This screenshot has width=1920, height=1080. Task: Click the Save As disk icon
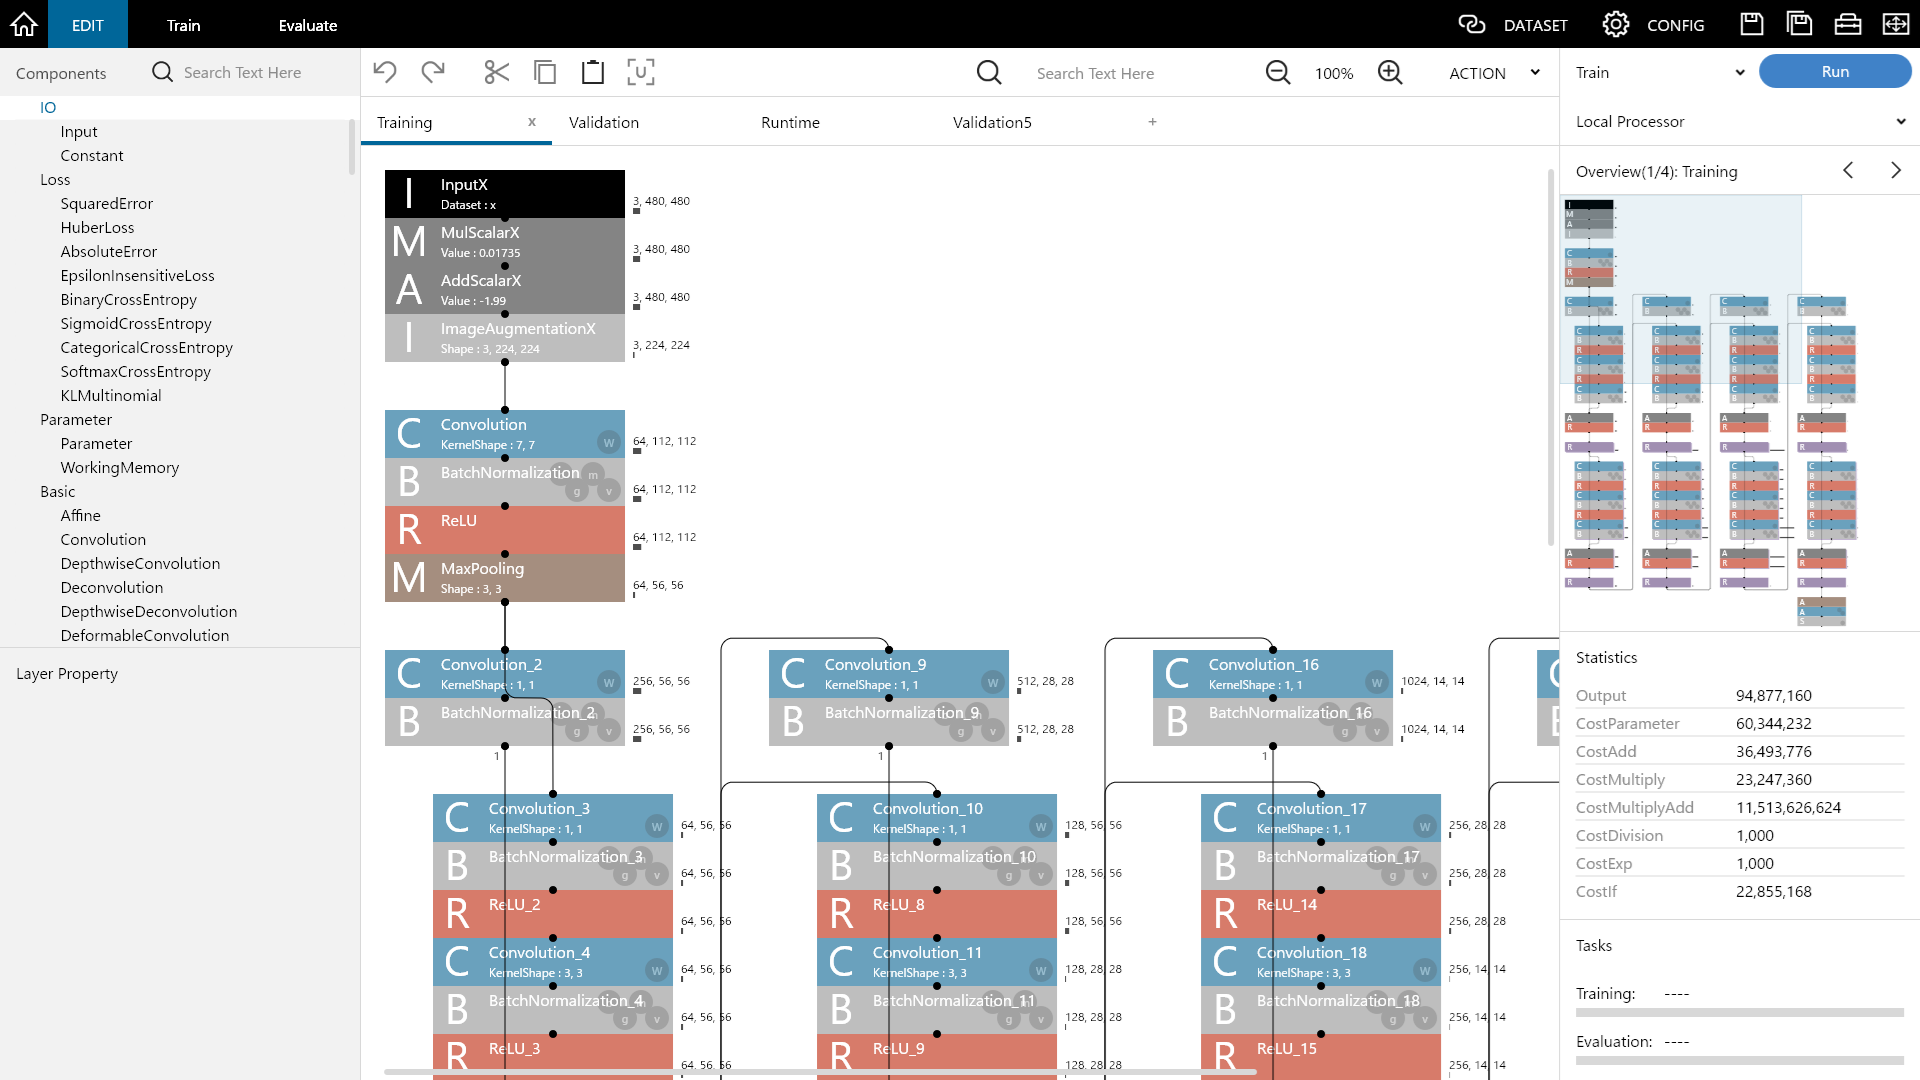pyautogui.click(x=1800, y=24)
